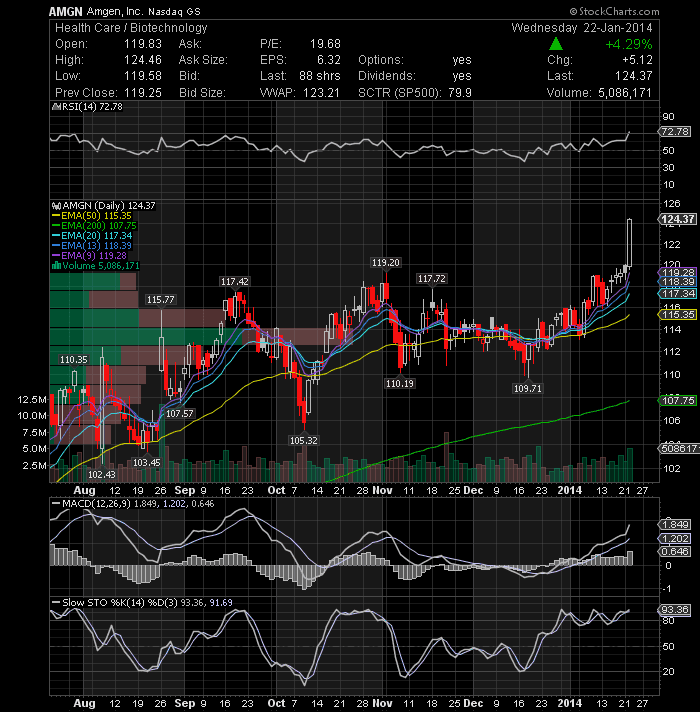
Task: Click the Low value 119.58
Action: pyautogui.click(x=143, y=76)
